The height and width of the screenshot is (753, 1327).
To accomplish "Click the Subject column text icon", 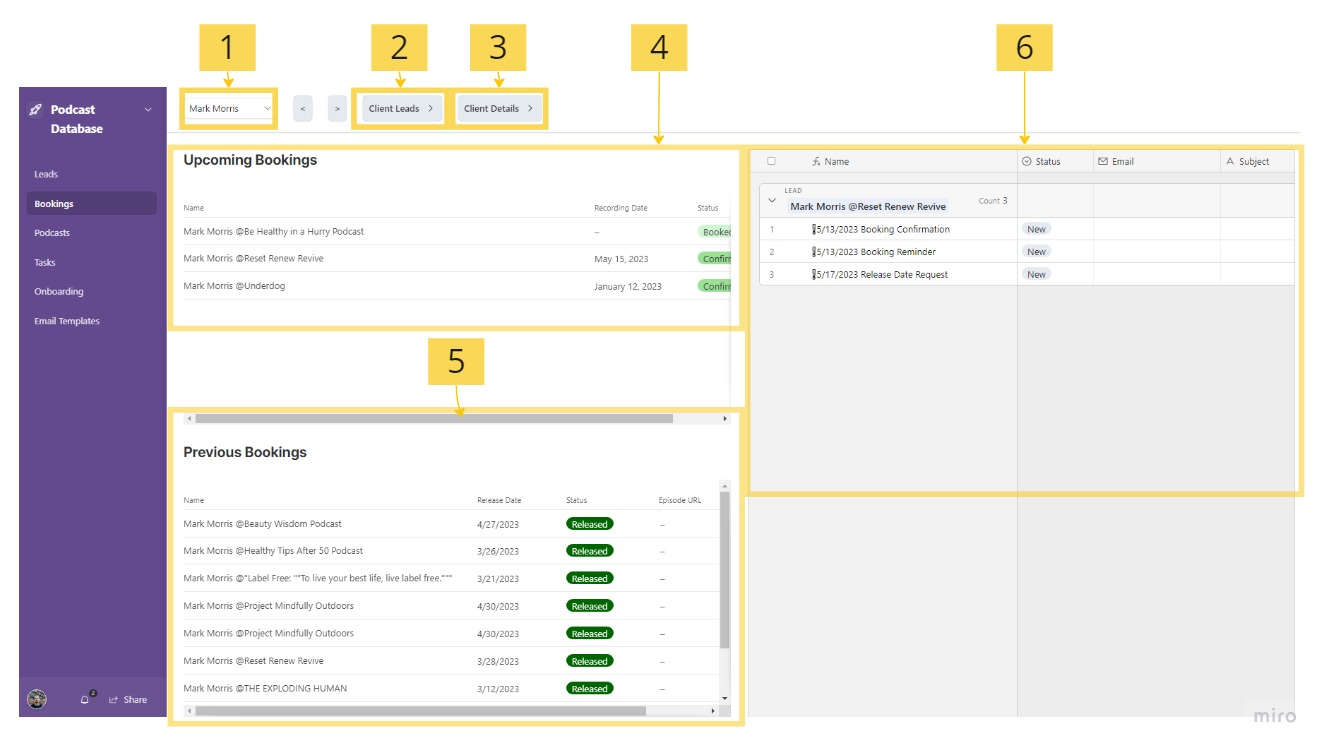I will click(x=1230, y=161).
